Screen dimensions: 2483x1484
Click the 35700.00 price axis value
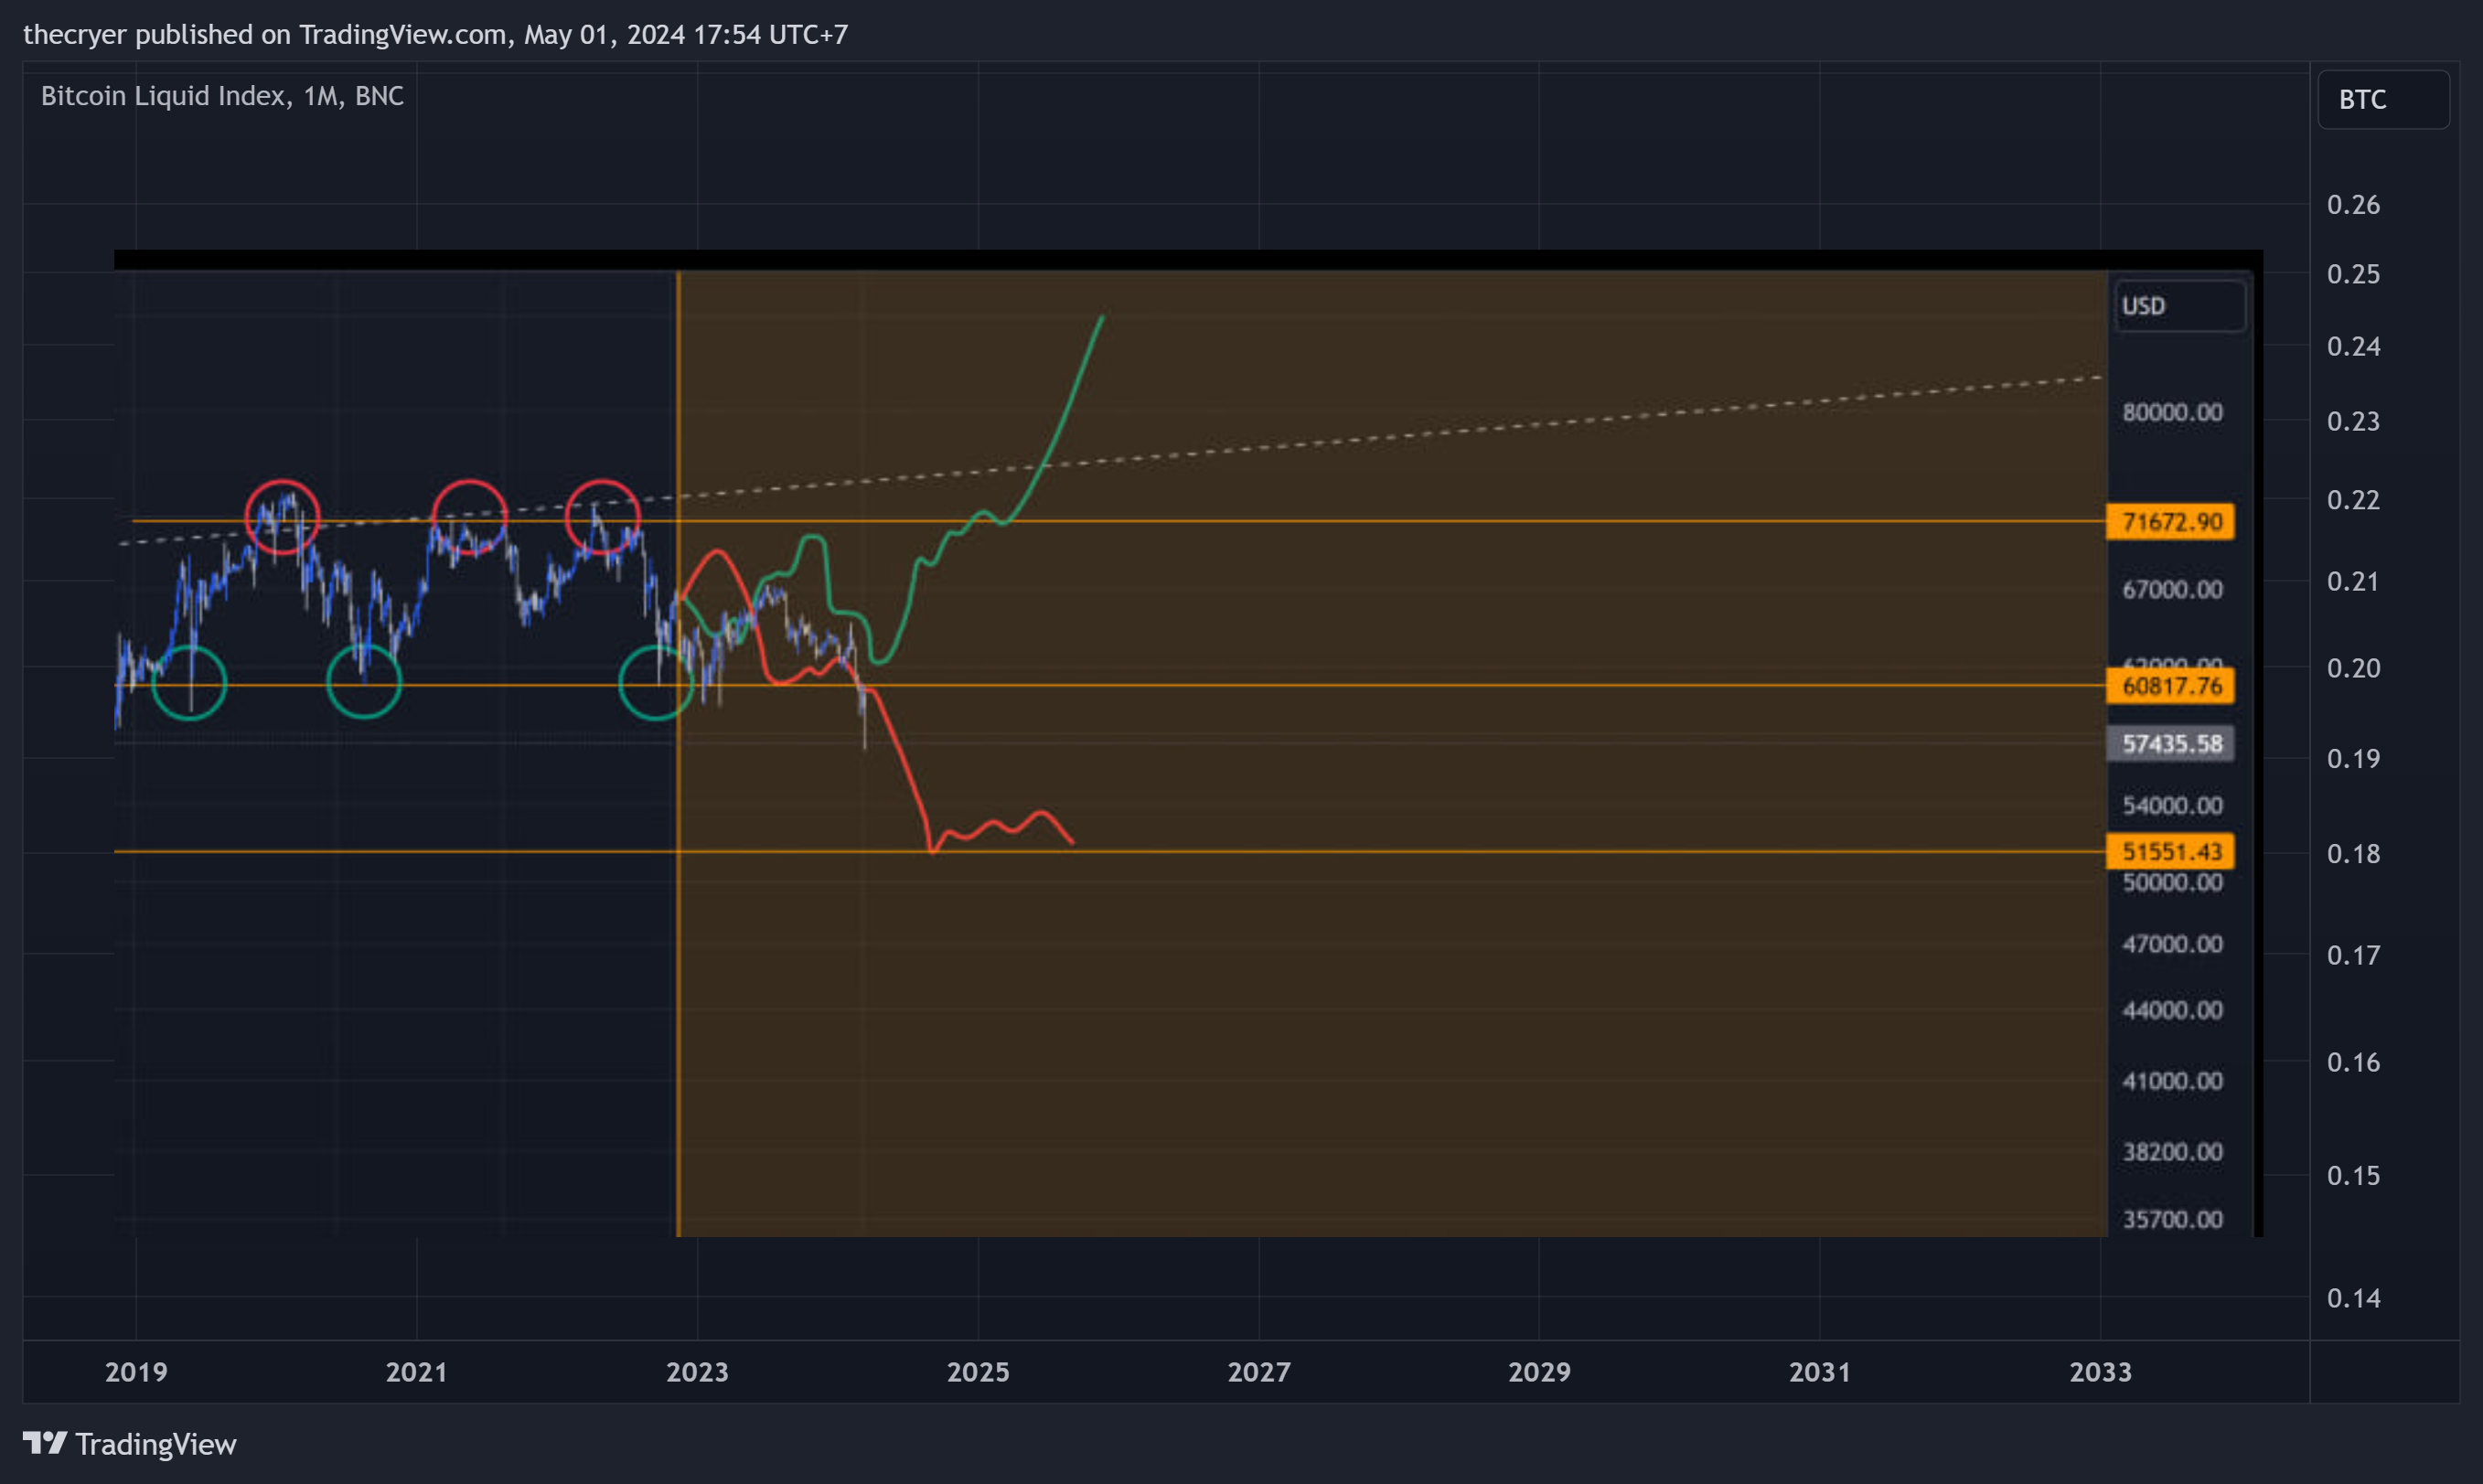coord(2172,1220)
